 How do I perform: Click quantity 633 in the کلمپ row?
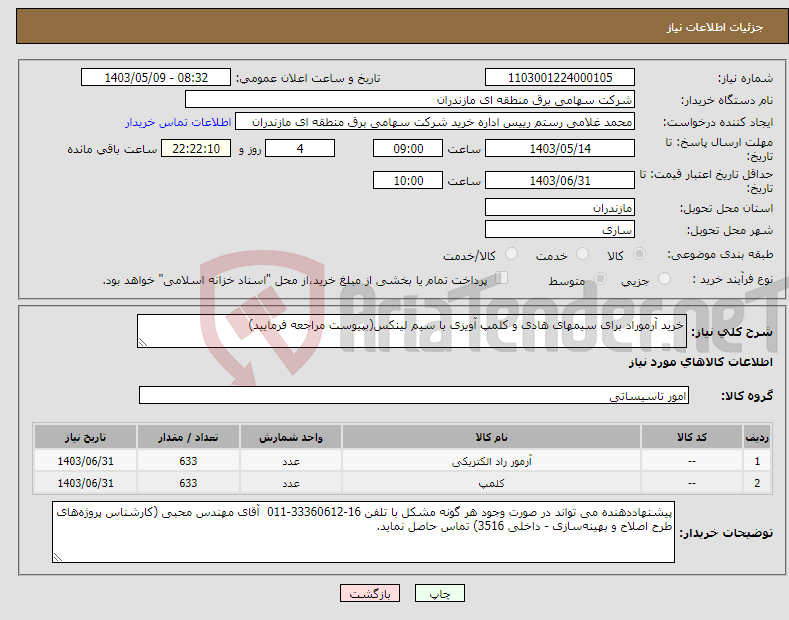(x=188, y=483)
